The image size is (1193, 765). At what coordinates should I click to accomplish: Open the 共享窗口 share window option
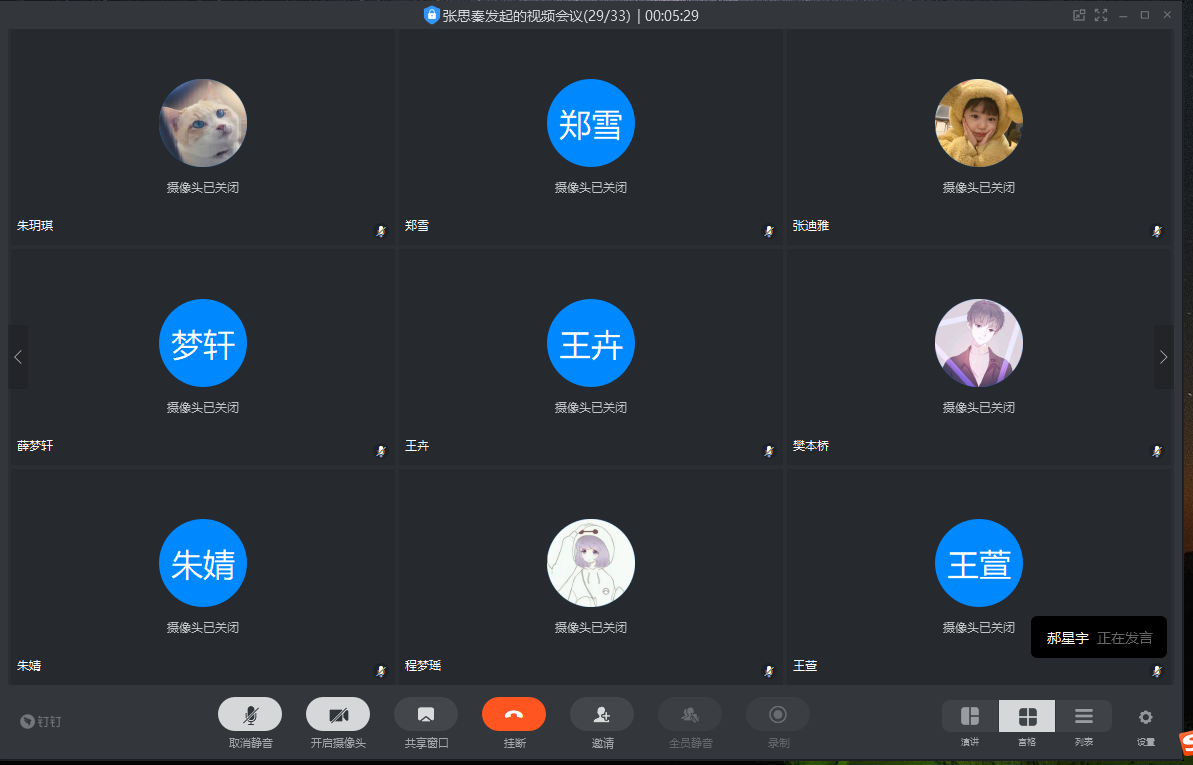click(426, 714)
